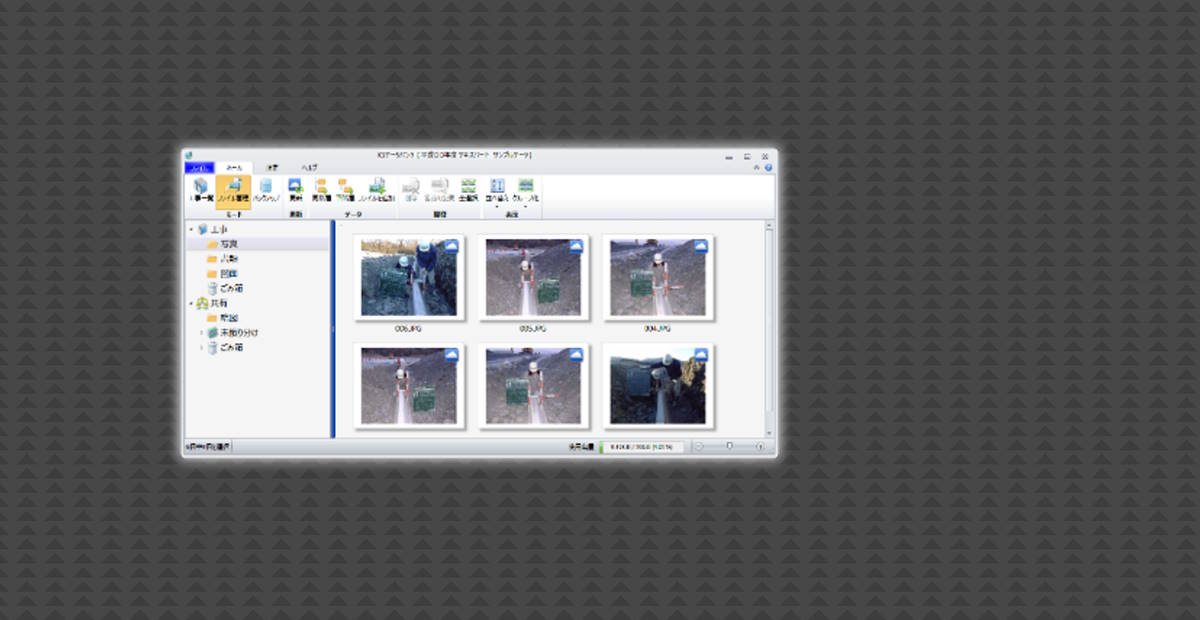Viewport: 1200px width, 620px height.
Task: Collapse the 共有 shared tree node
Action: click(191, 303)
